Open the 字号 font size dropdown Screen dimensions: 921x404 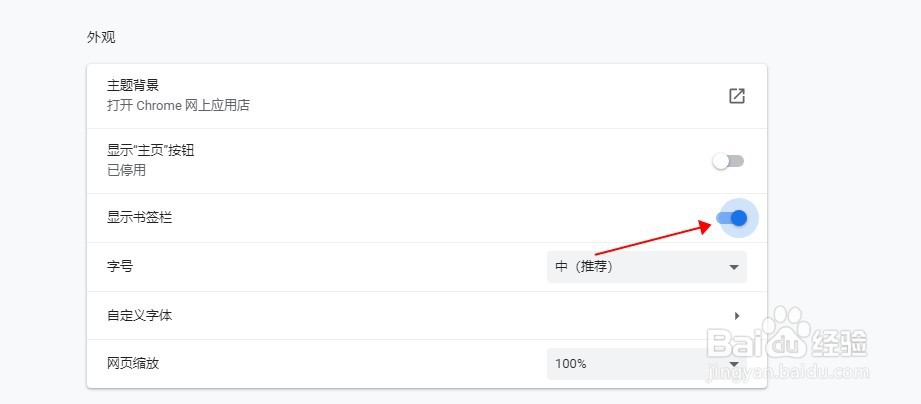click(646, 267)
